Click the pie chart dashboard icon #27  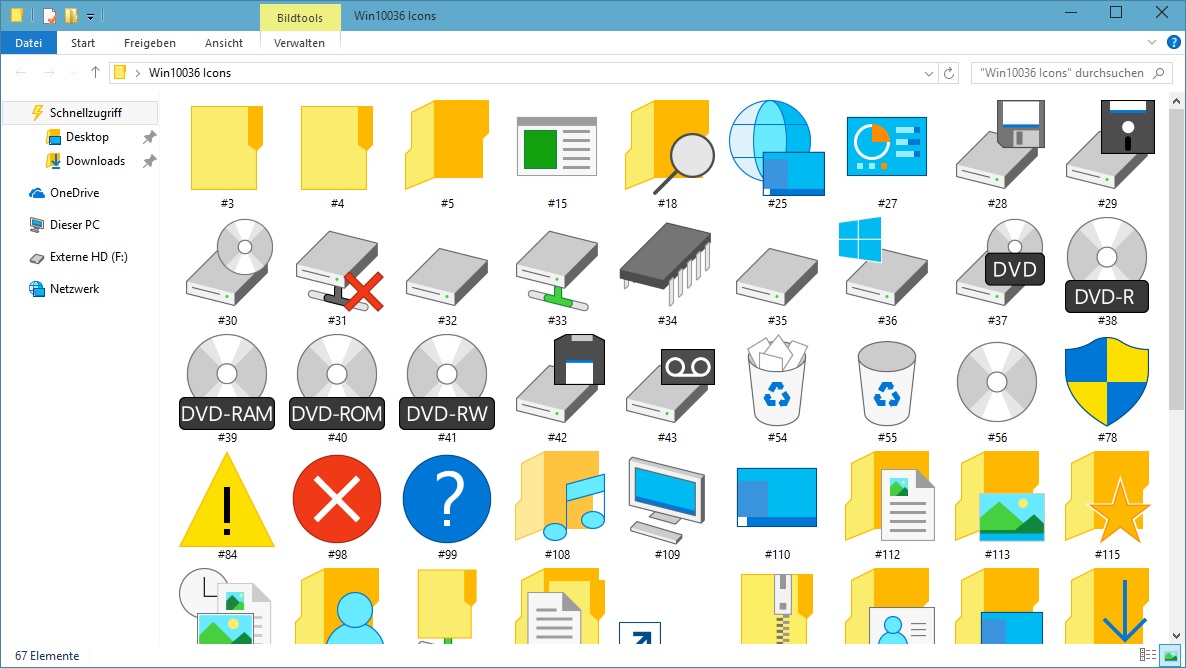[886, 145]
